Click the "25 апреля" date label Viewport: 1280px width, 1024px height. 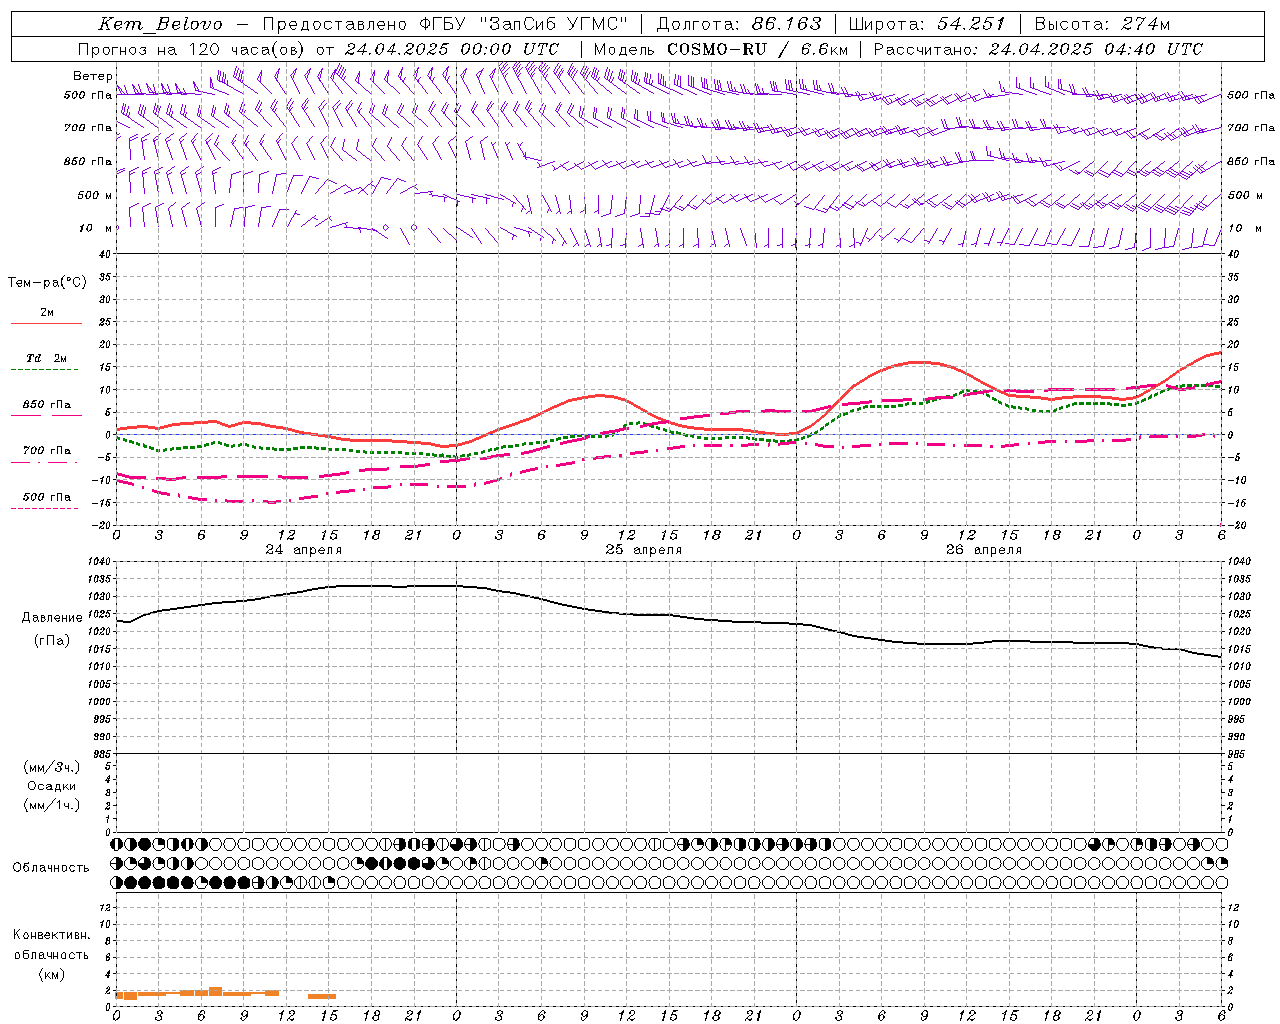pos(643,550)
